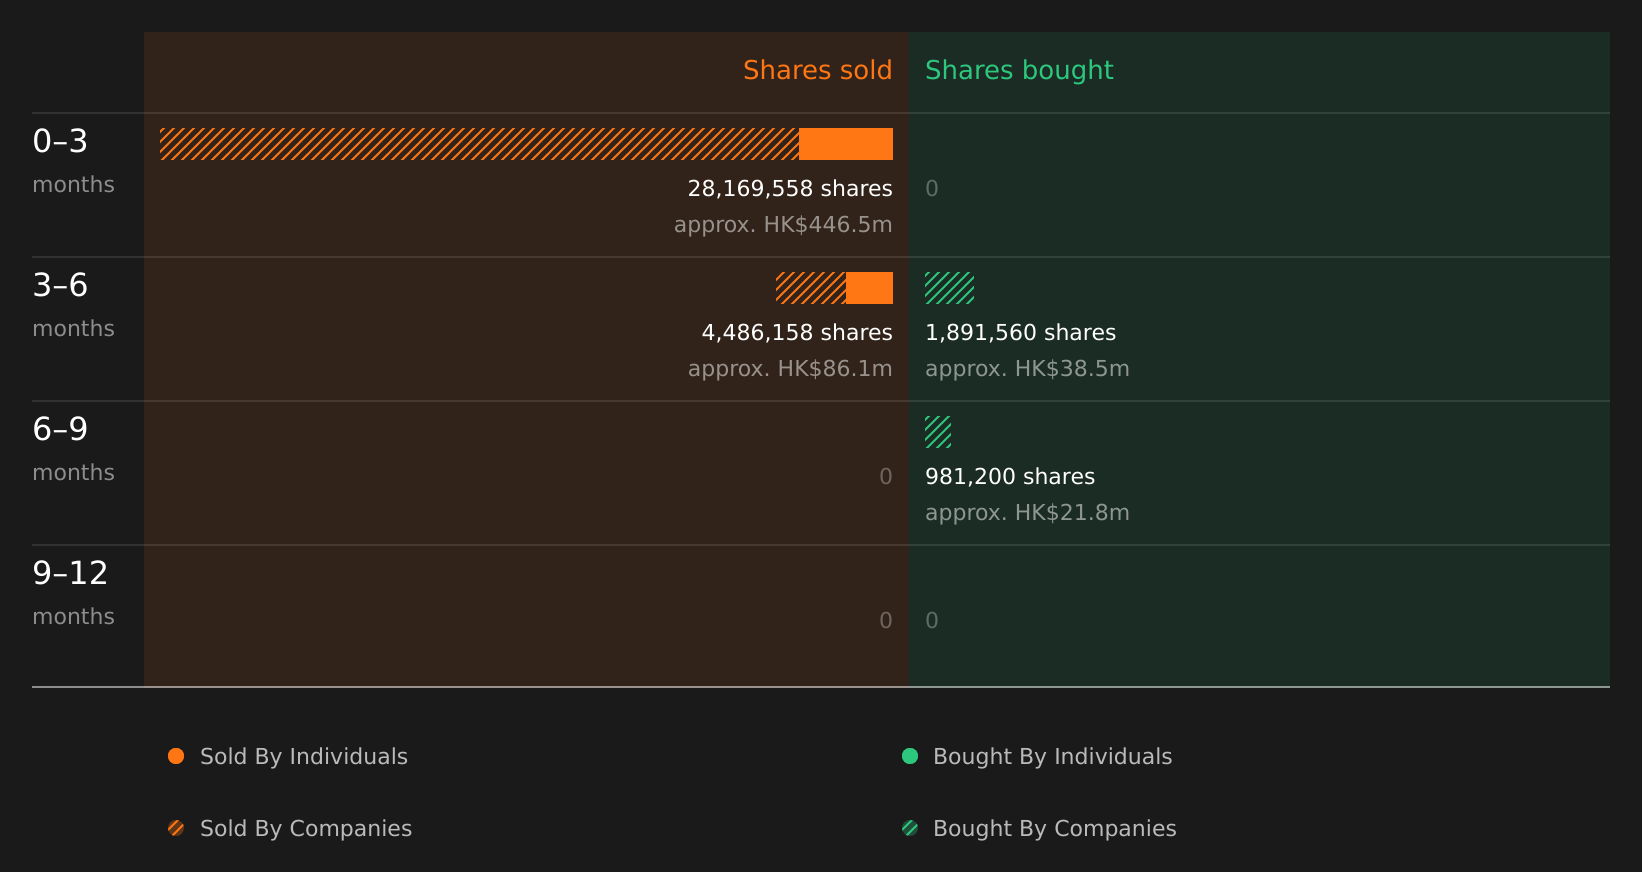Image resolution: width=1642 pixels, height=872 pixels.
Task: Click the zero sold value for 6–9 months
Action: (886, 476)
